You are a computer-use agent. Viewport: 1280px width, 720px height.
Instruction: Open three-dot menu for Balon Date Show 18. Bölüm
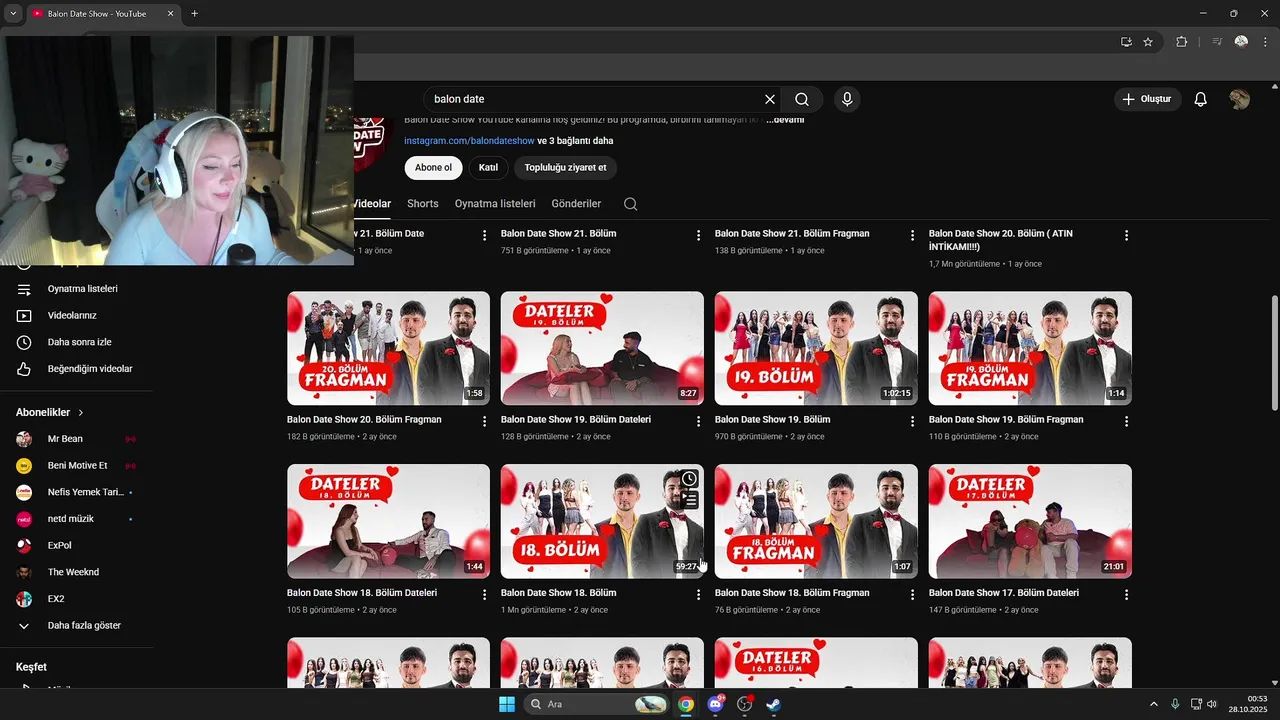pyautogui.click(x=698, y=594)
